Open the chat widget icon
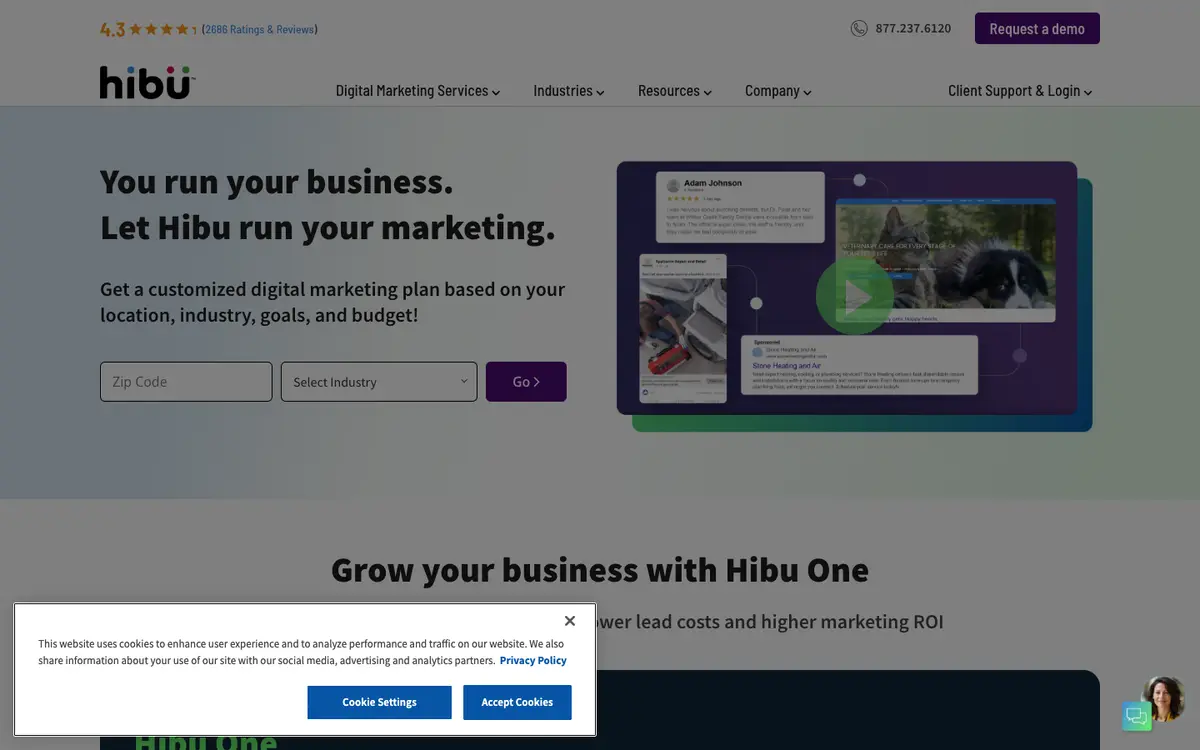The height and width of the screenshot is (750, 1200). 1138,716
